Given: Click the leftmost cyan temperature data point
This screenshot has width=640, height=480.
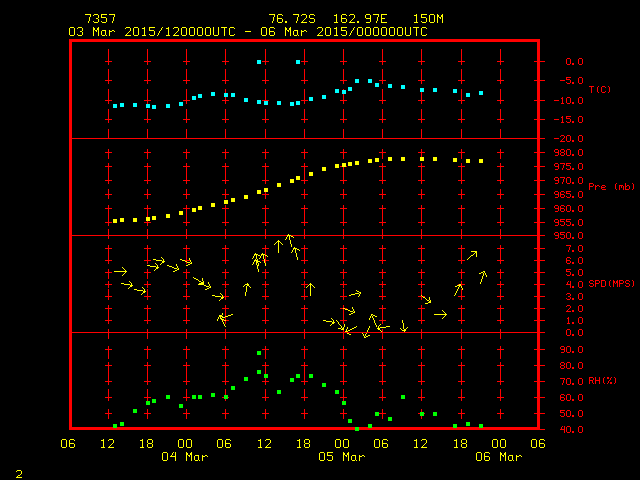Looking at the screenshot, I should pos(115,105).
